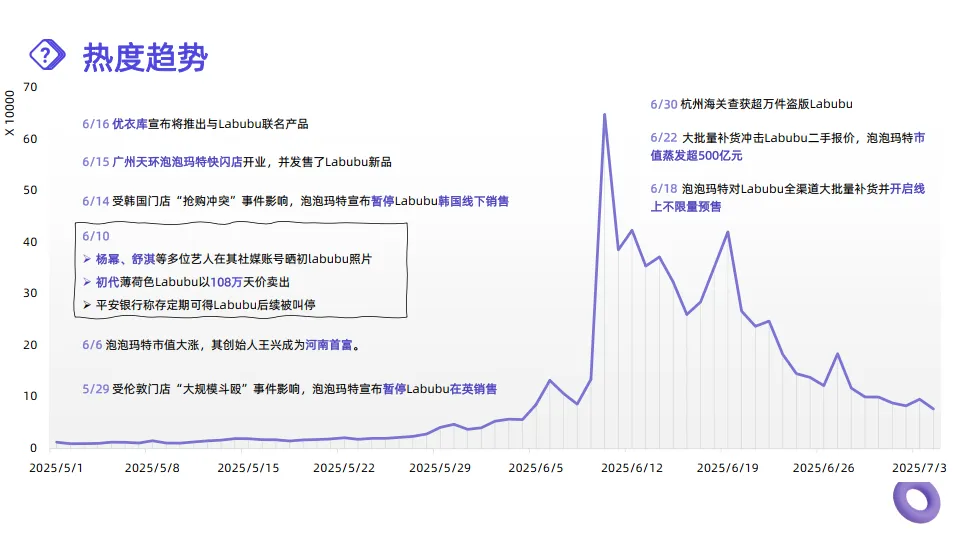This screenshot has width=960, height=540.
Task: Click the y-axis value 70
Action: [30, 87]
